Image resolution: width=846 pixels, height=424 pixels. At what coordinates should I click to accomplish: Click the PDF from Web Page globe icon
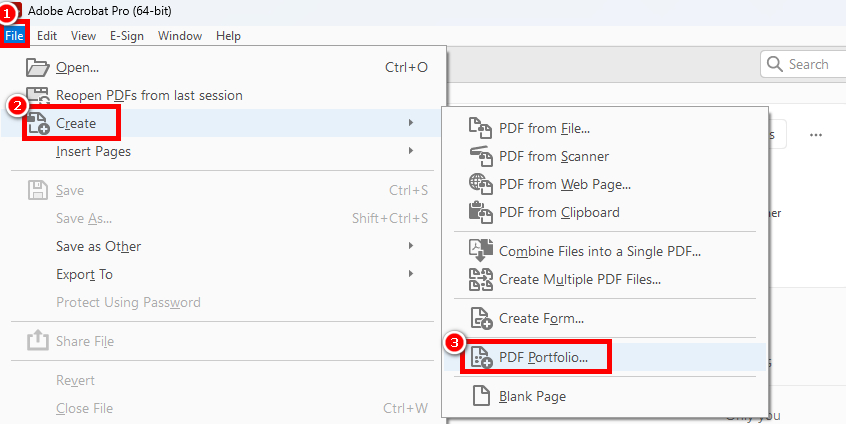(x=481, y=184)
